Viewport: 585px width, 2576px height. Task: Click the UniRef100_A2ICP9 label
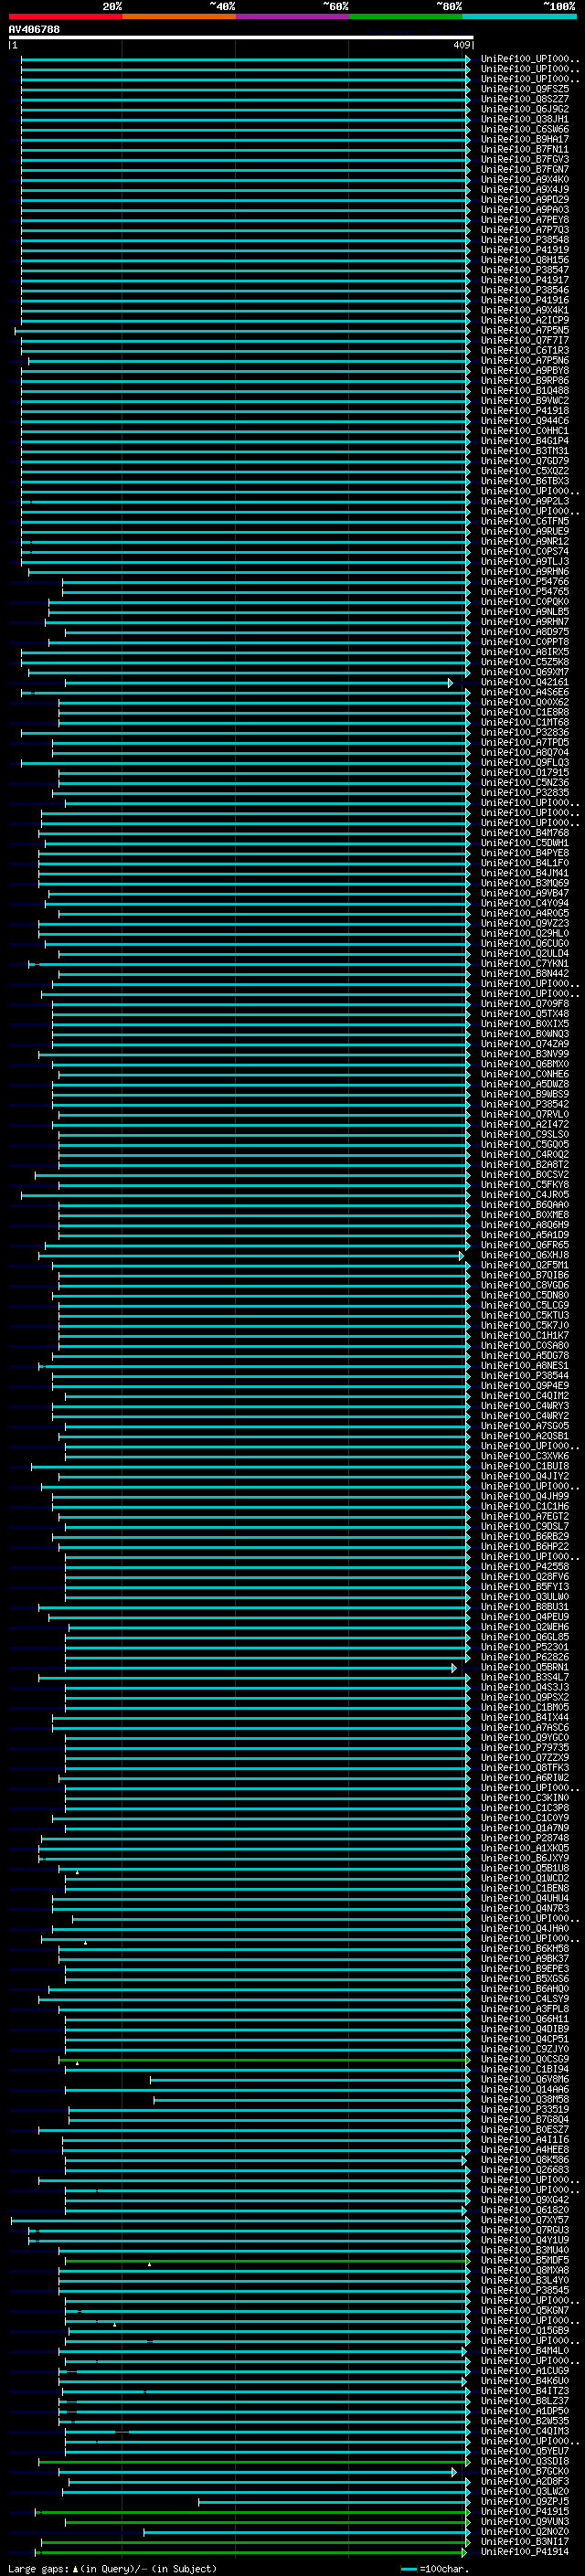[x=525, y=320]
